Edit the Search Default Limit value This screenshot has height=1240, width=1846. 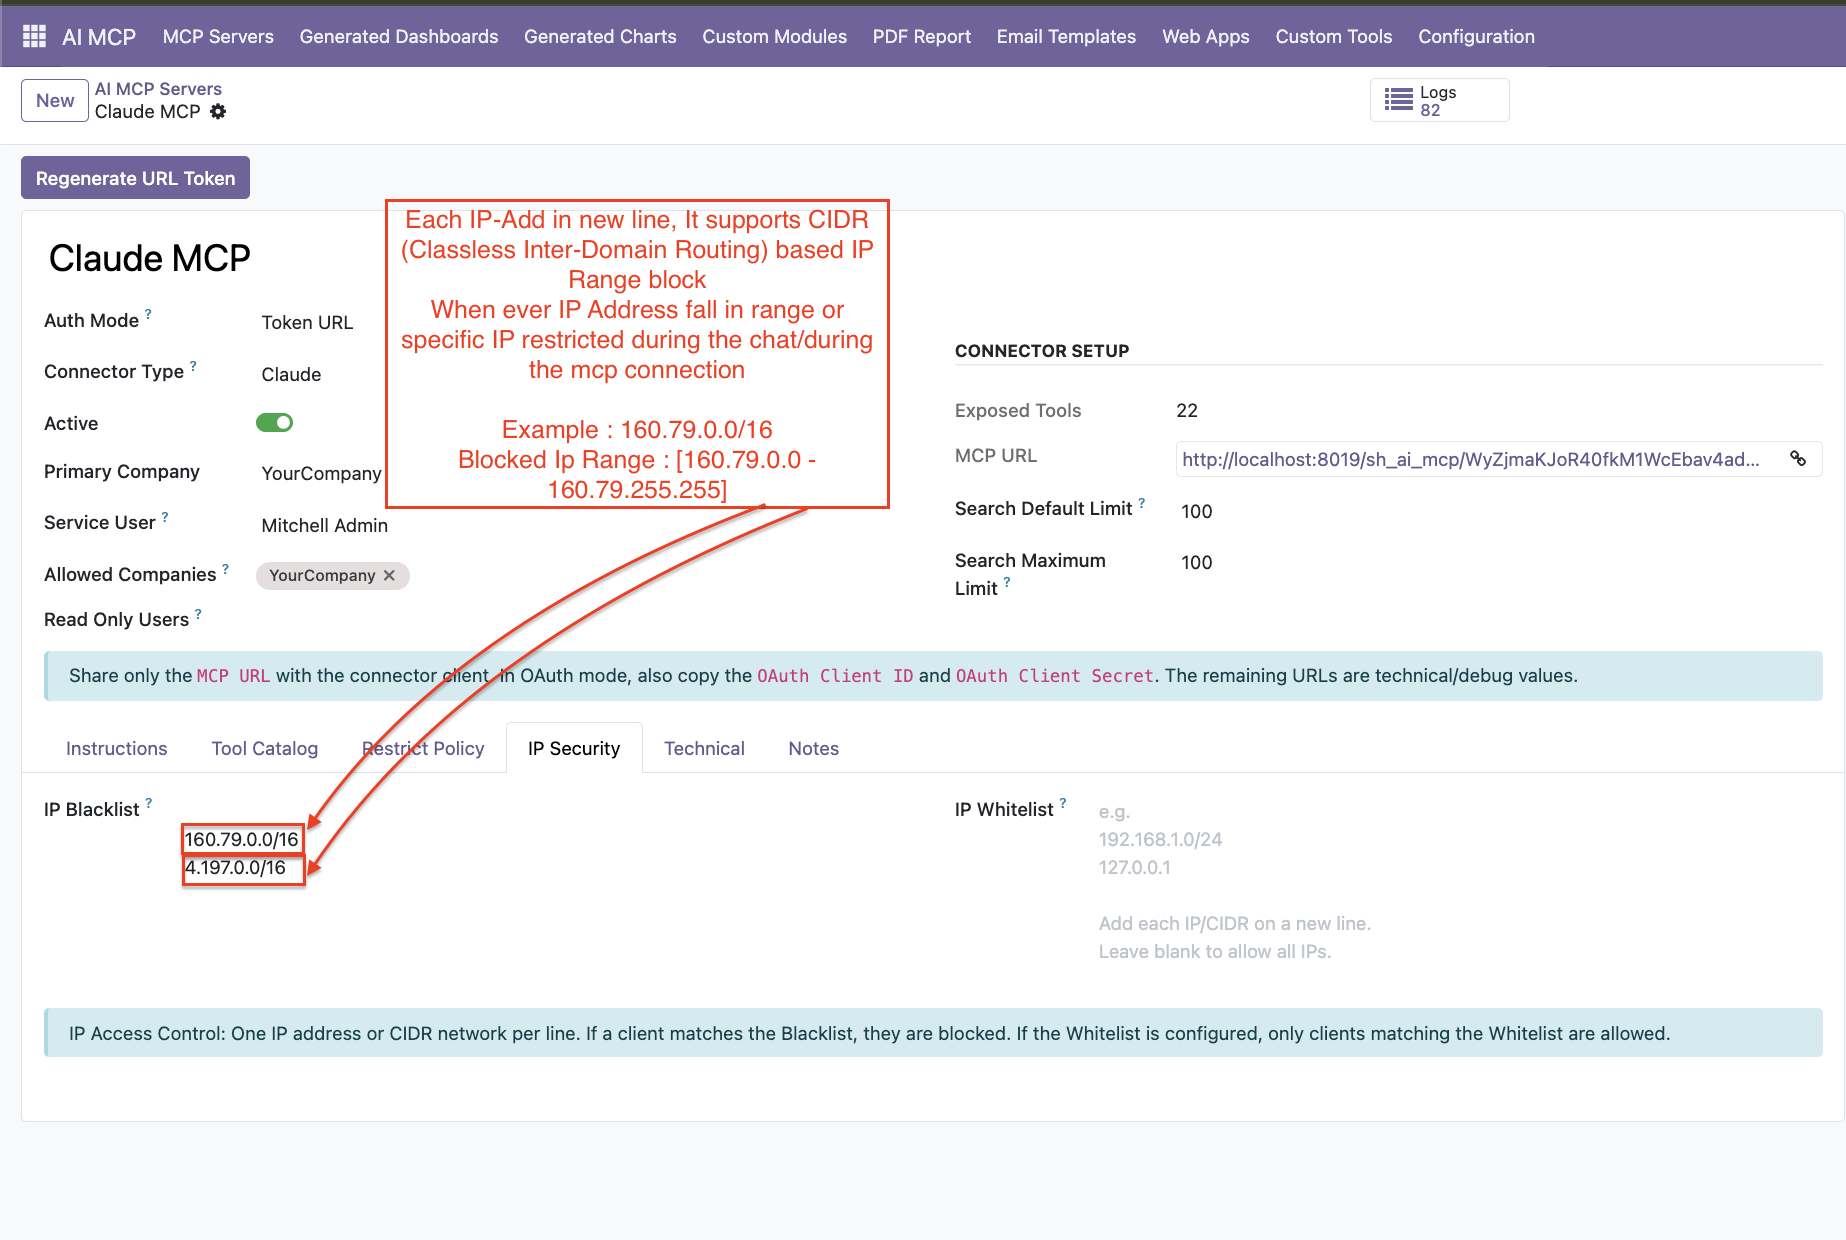click(x=1197, y=512)
